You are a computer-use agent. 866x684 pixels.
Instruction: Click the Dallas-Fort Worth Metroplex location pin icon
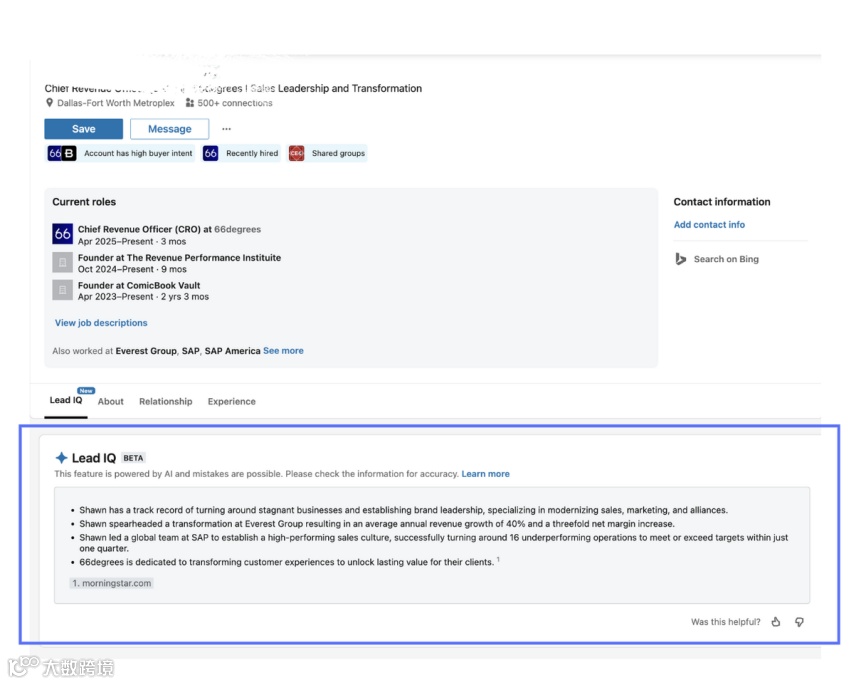49,103
